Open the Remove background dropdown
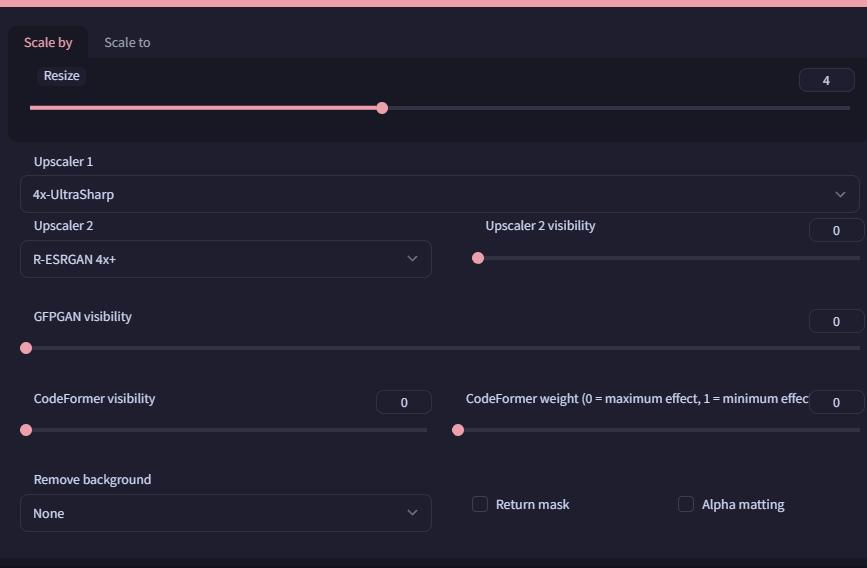This screenshot has height=568, width=867. click(x=215, y=513)
